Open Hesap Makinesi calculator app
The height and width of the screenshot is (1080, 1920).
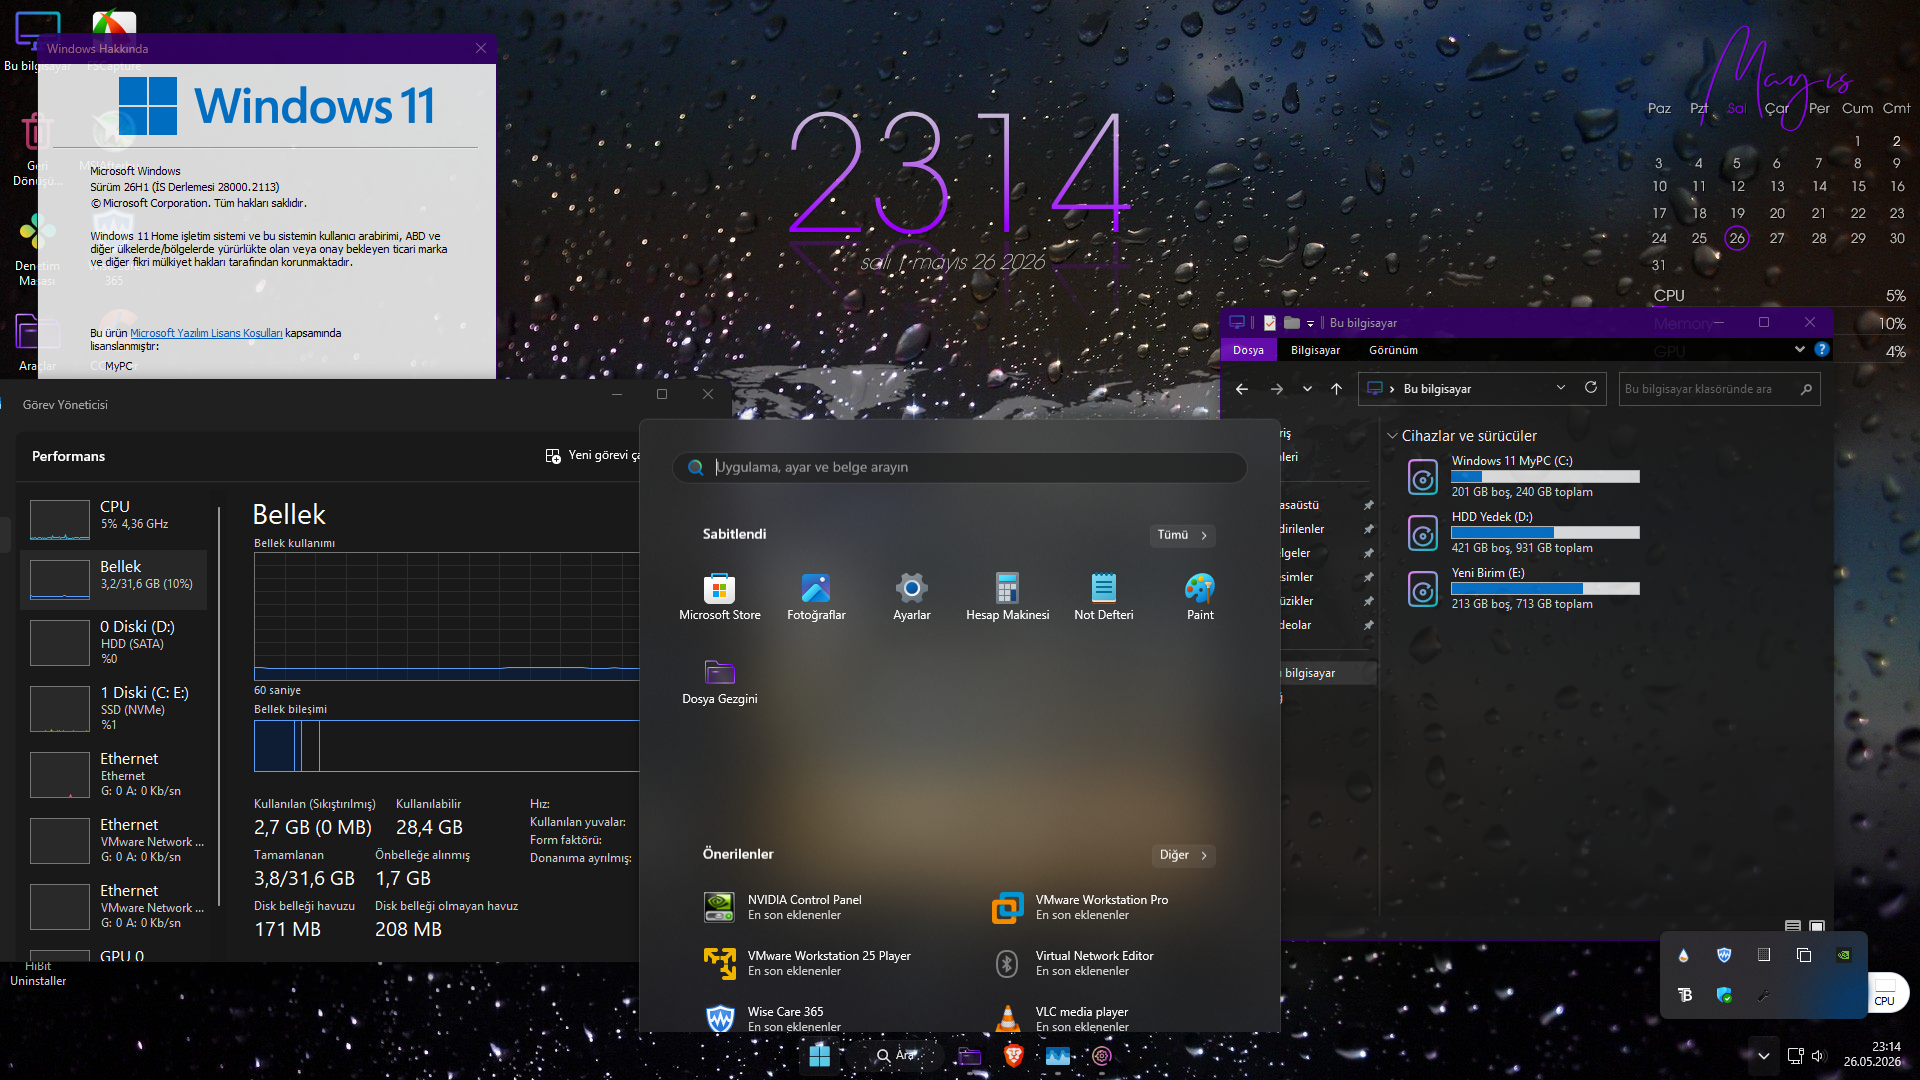pos(1007,597)
